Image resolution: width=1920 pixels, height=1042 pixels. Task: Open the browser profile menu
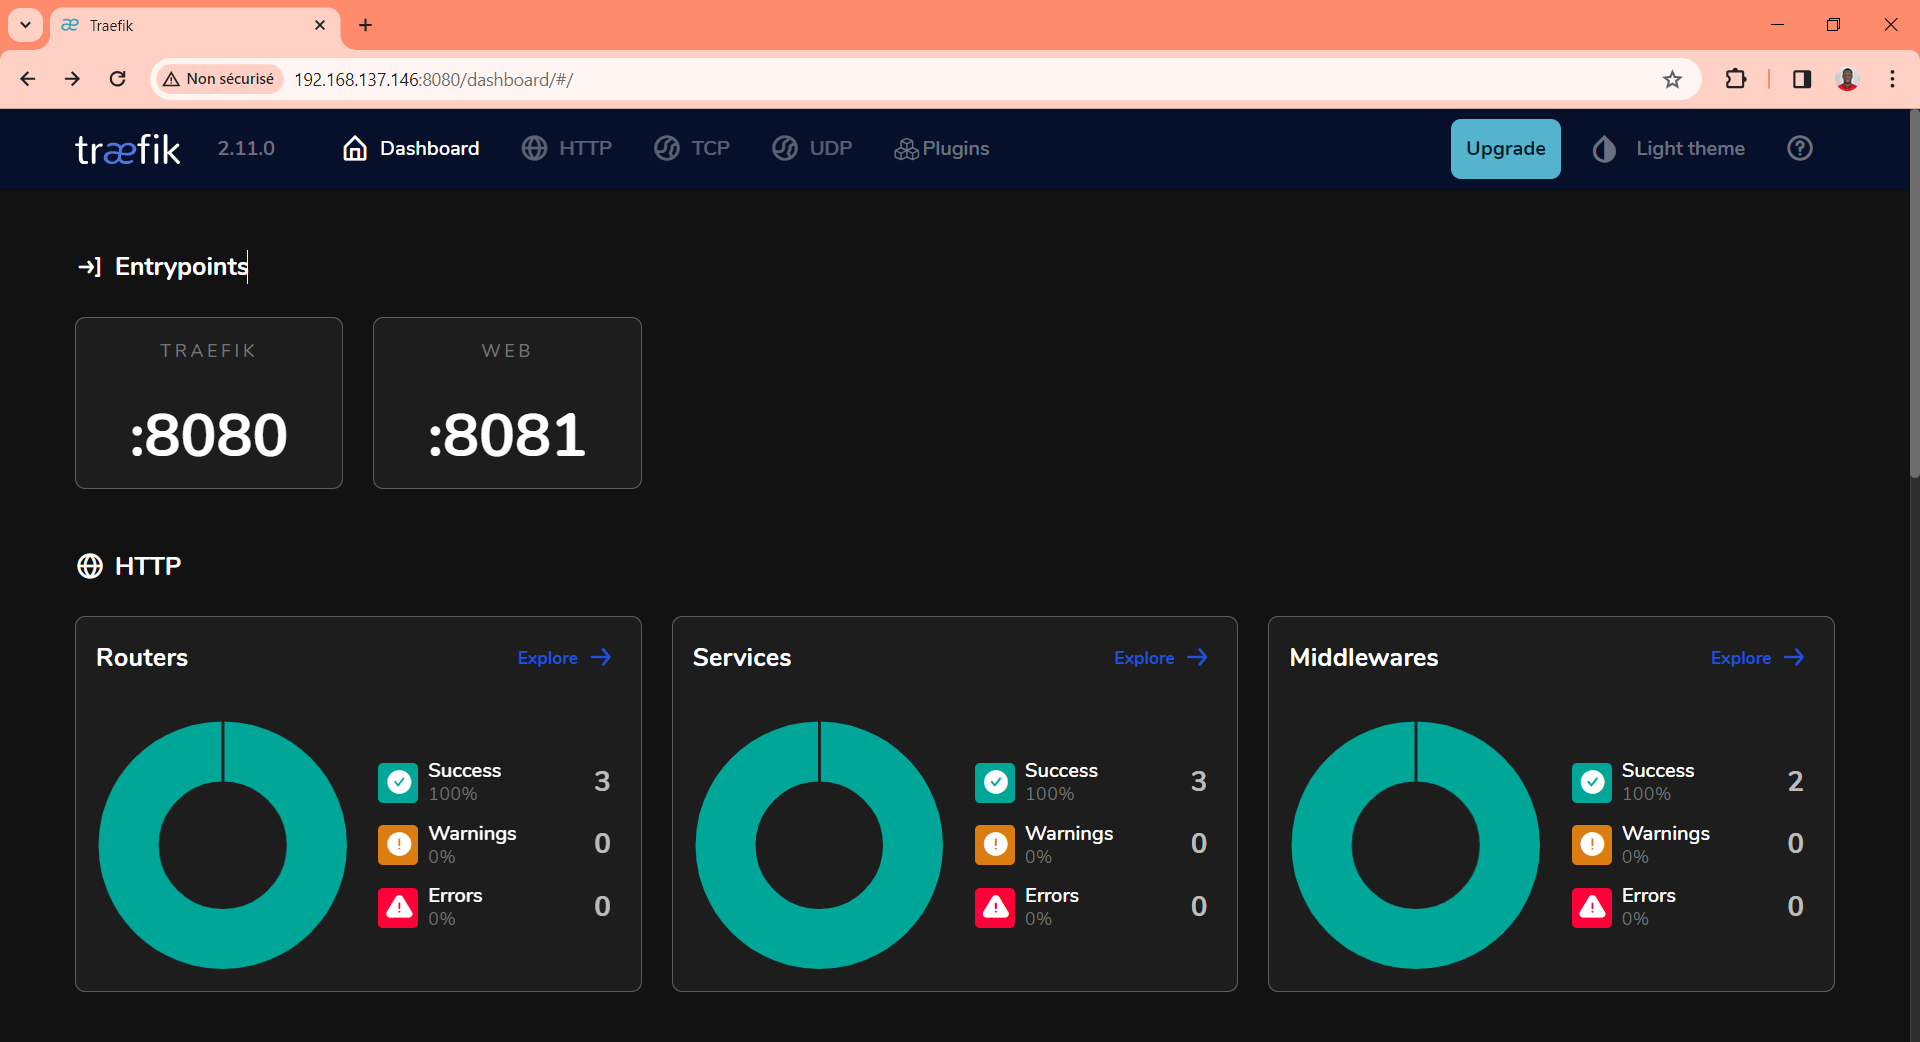(1847, 79)
